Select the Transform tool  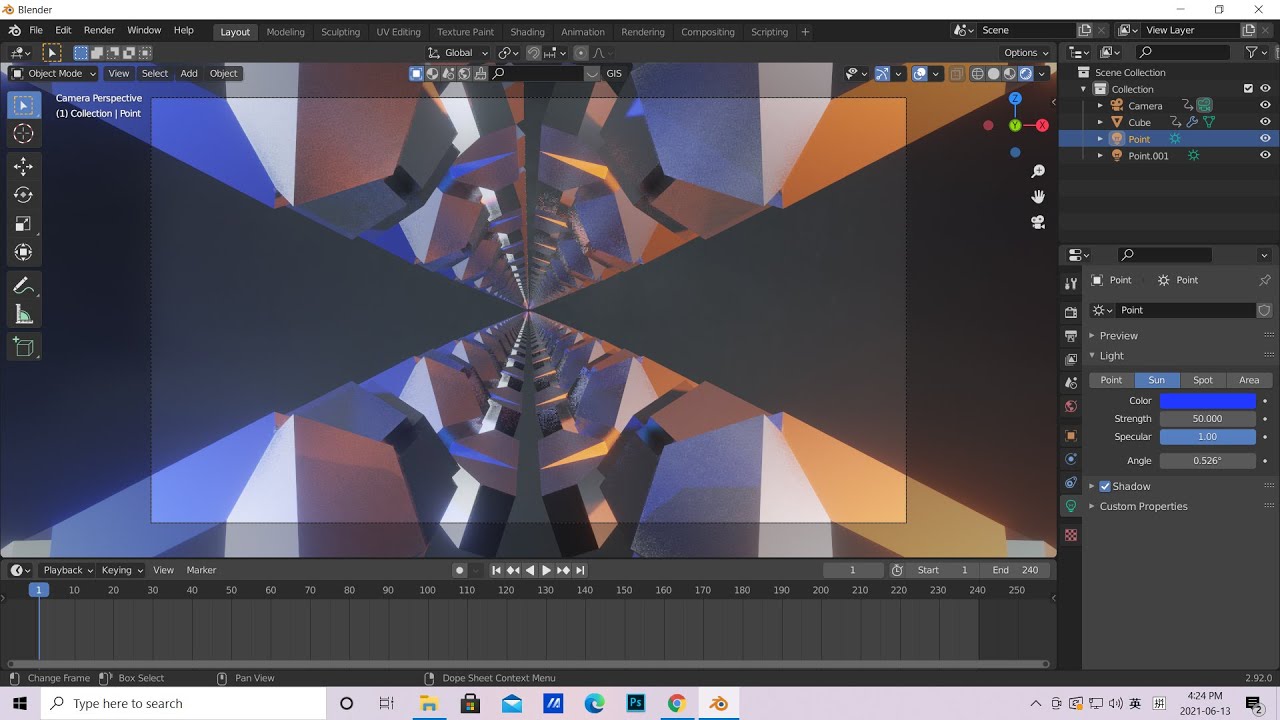point(24,253)
